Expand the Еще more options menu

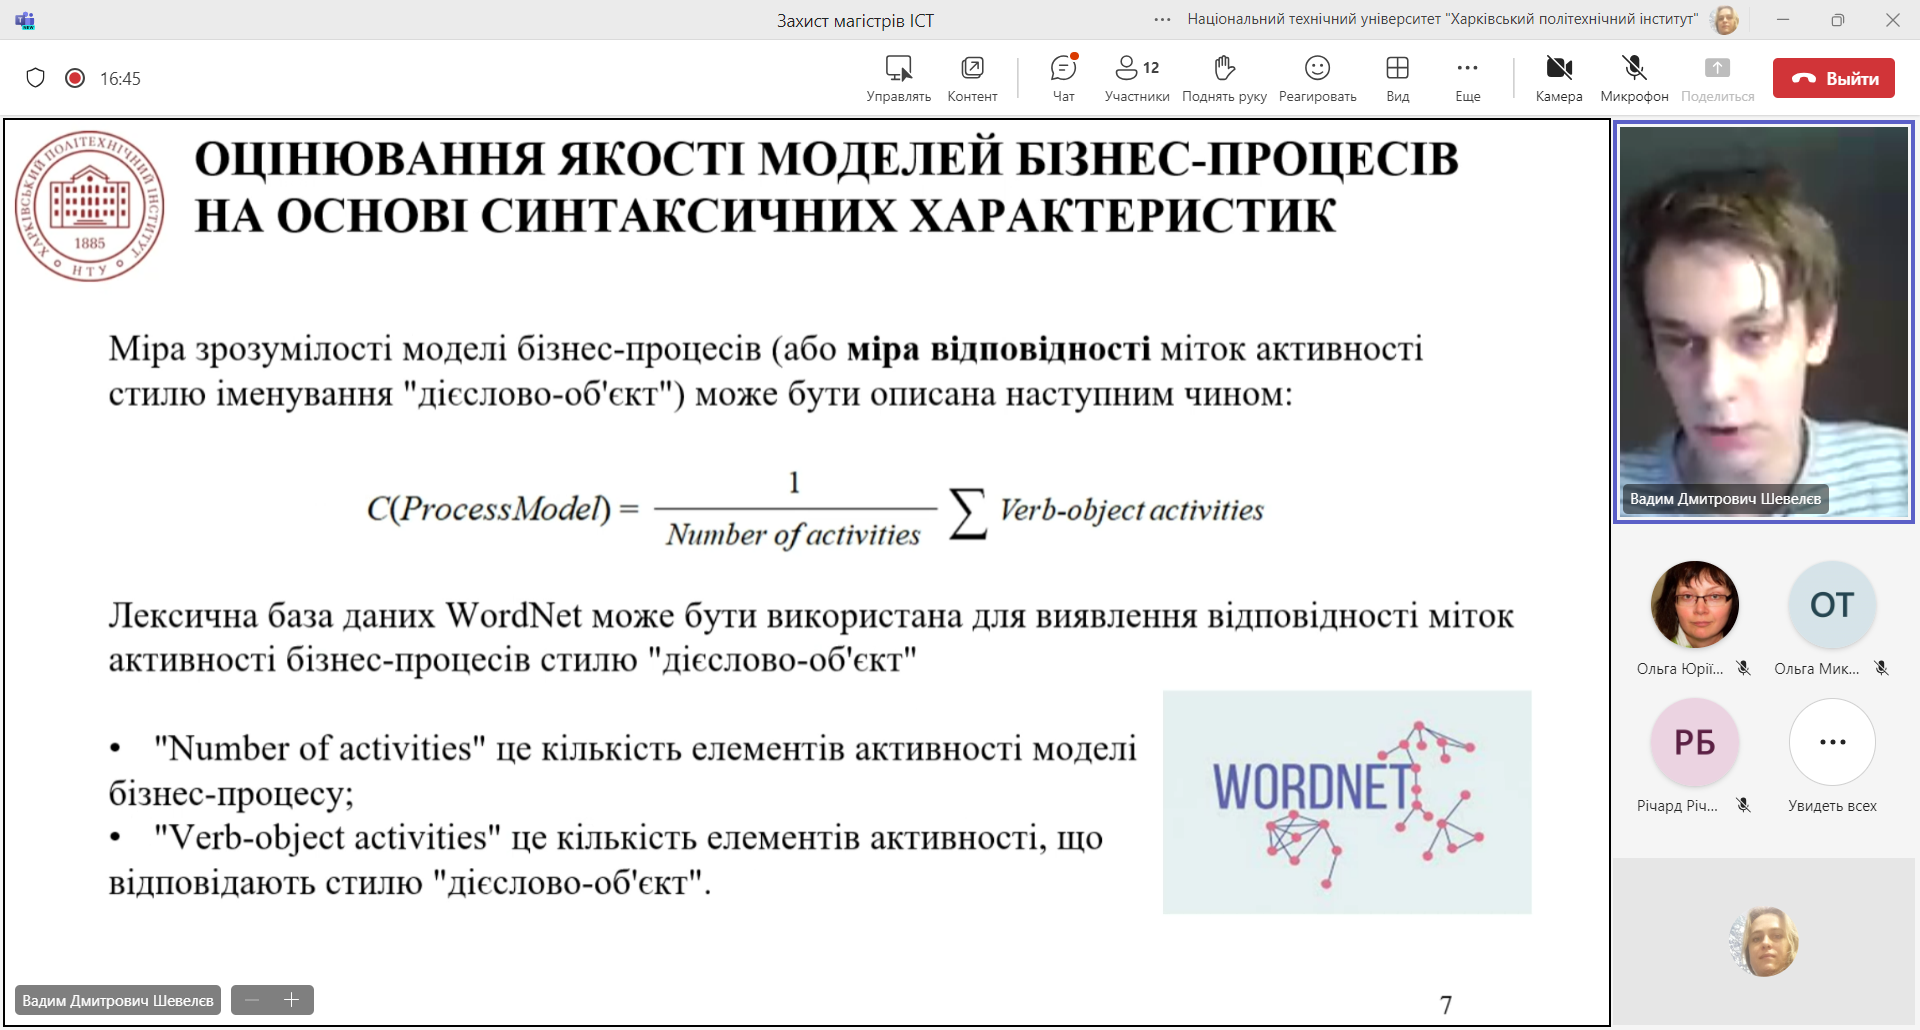[1467, 78]
